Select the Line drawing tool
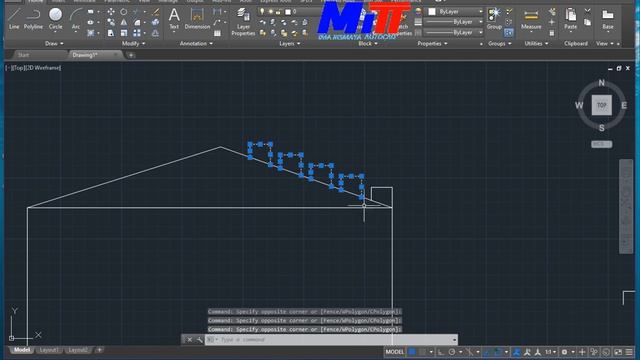The width and height of the screenshot is (640, 360). pyautogui.click(x=14, y=19)
